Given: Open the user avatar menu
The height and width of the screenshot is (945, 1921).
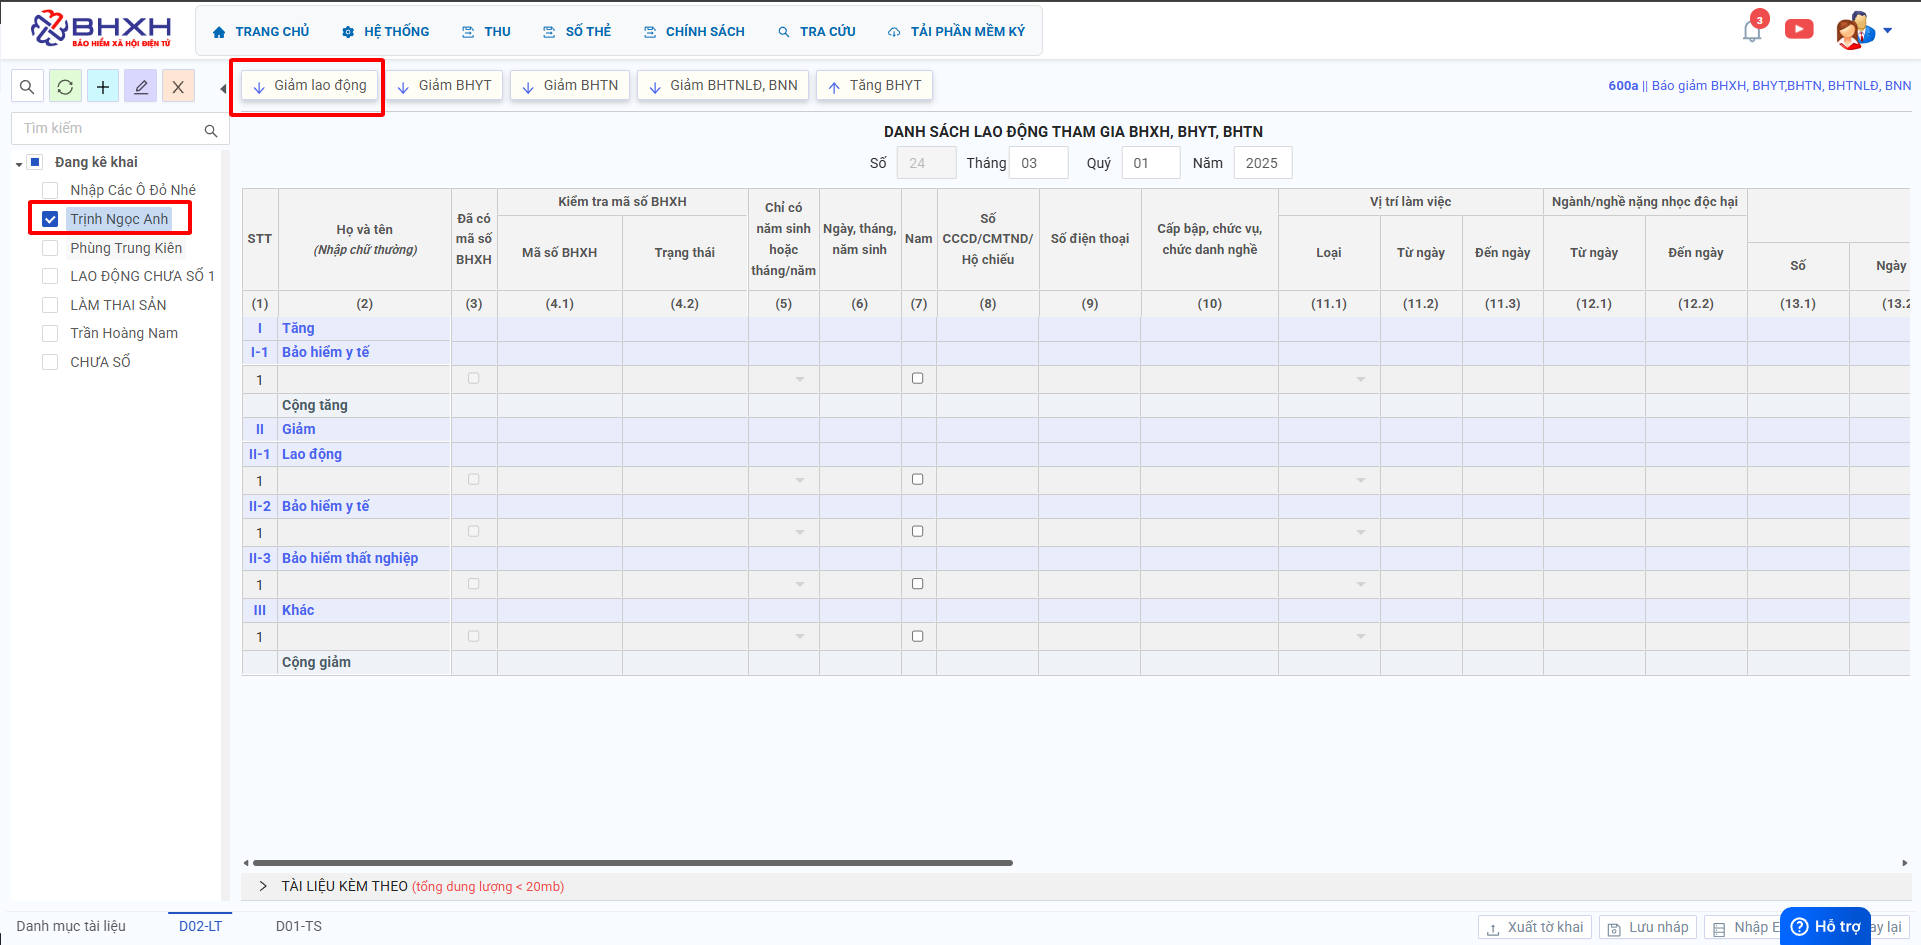Looking at the screenshot, I should click(x=1855, y=30).
